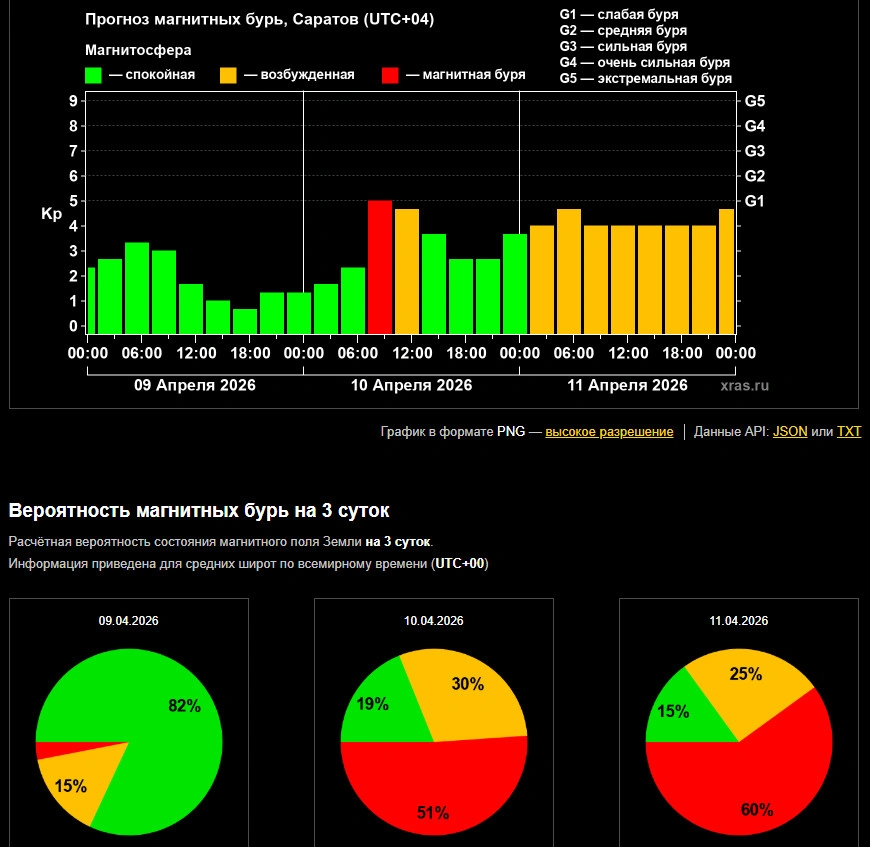Click the "10 Апреля 2026" date label
This screenshot has height=847, width=870.
click(411, 385)
